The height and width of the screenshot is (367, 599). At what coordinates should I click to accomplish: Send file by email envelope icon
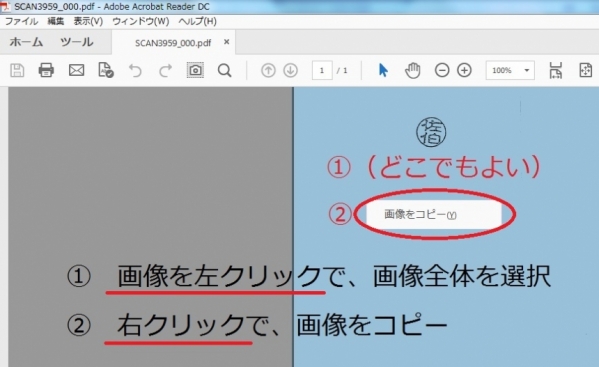pyautogui.click(x=76, y=70)
